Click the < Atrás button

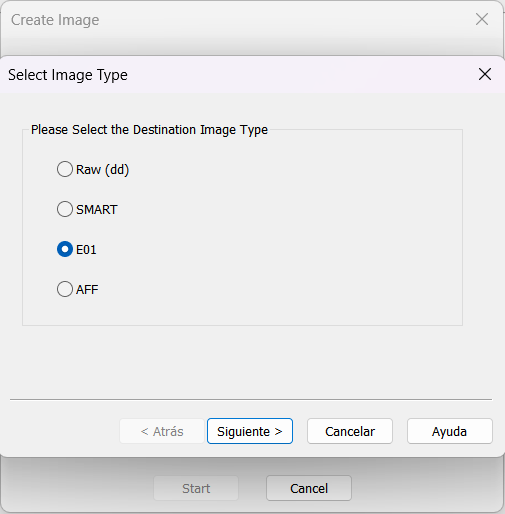click(x=162, y=431)
